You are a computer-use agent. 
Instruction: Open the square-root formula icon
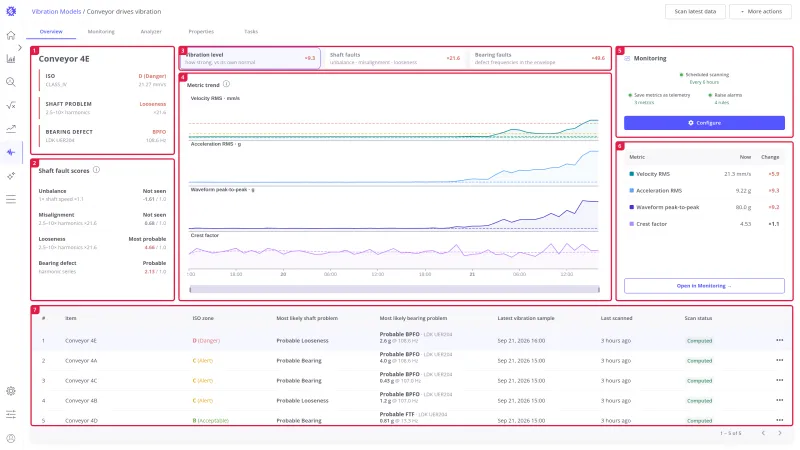(11, 106)
